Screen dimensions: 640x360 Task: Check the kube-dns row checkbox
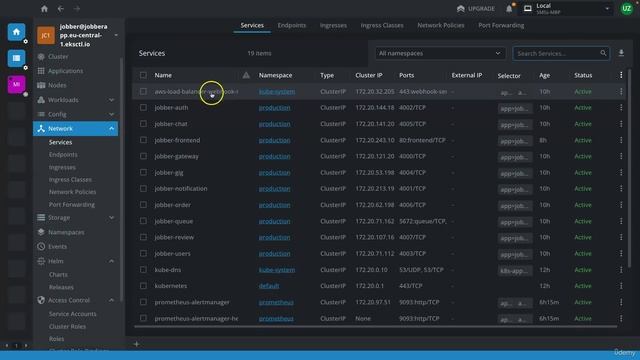[143, 270]
